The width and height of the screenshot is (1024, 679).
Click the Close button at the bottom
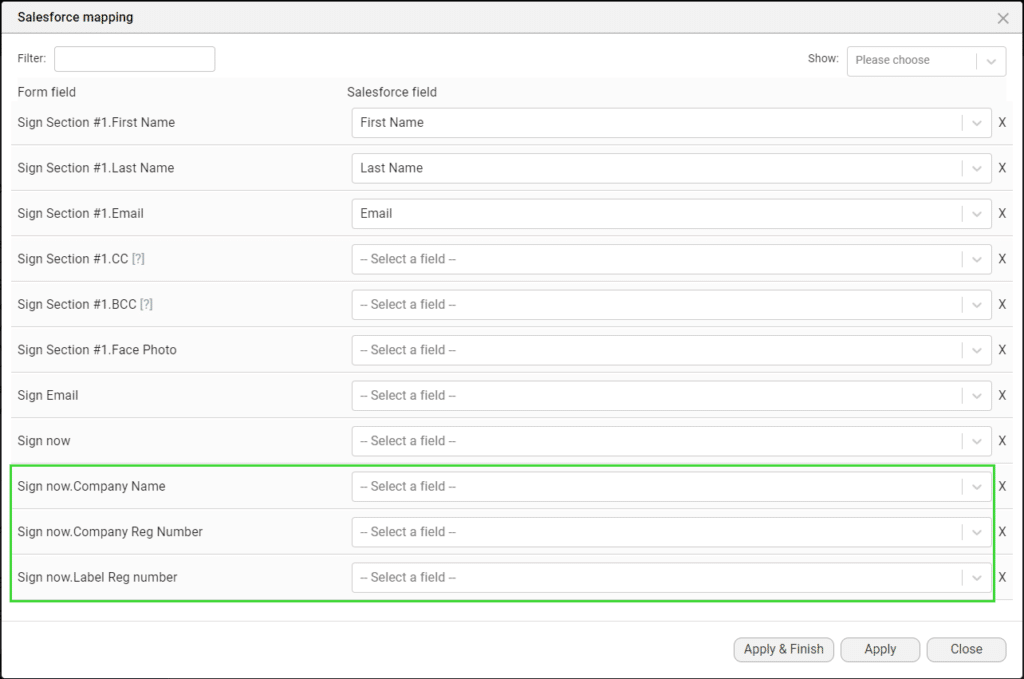click(966, 649)
